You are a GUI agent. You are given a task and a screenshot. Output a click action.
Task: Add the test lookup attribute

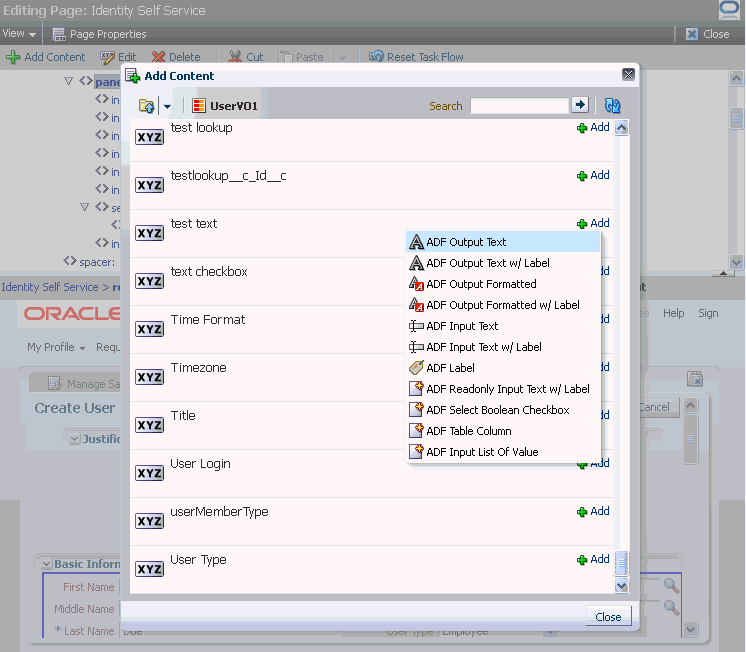(593, 128)
